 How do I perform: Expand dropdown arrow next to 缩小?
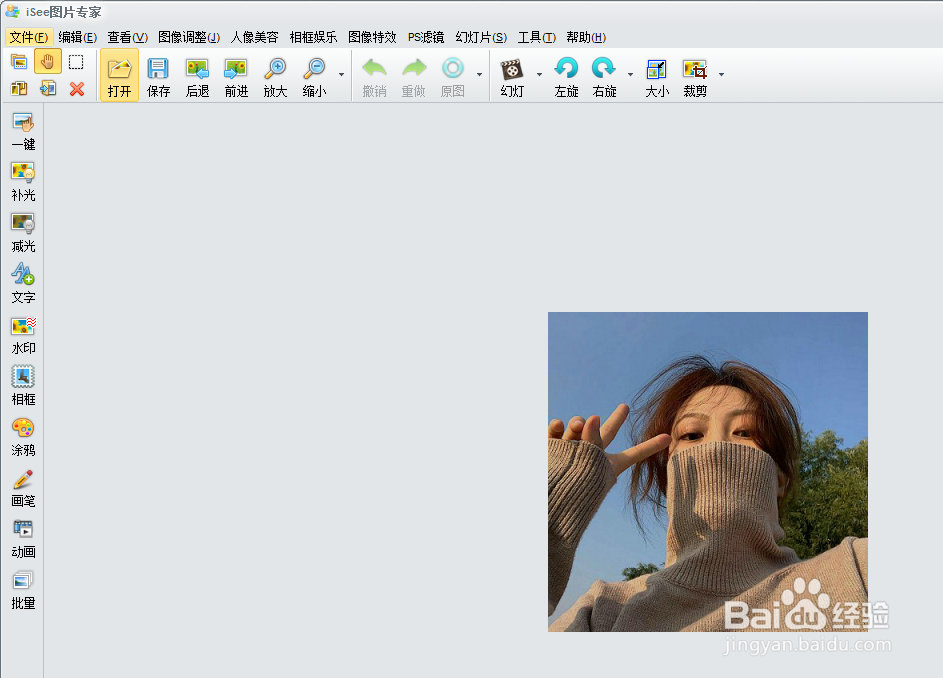[342, 75]
